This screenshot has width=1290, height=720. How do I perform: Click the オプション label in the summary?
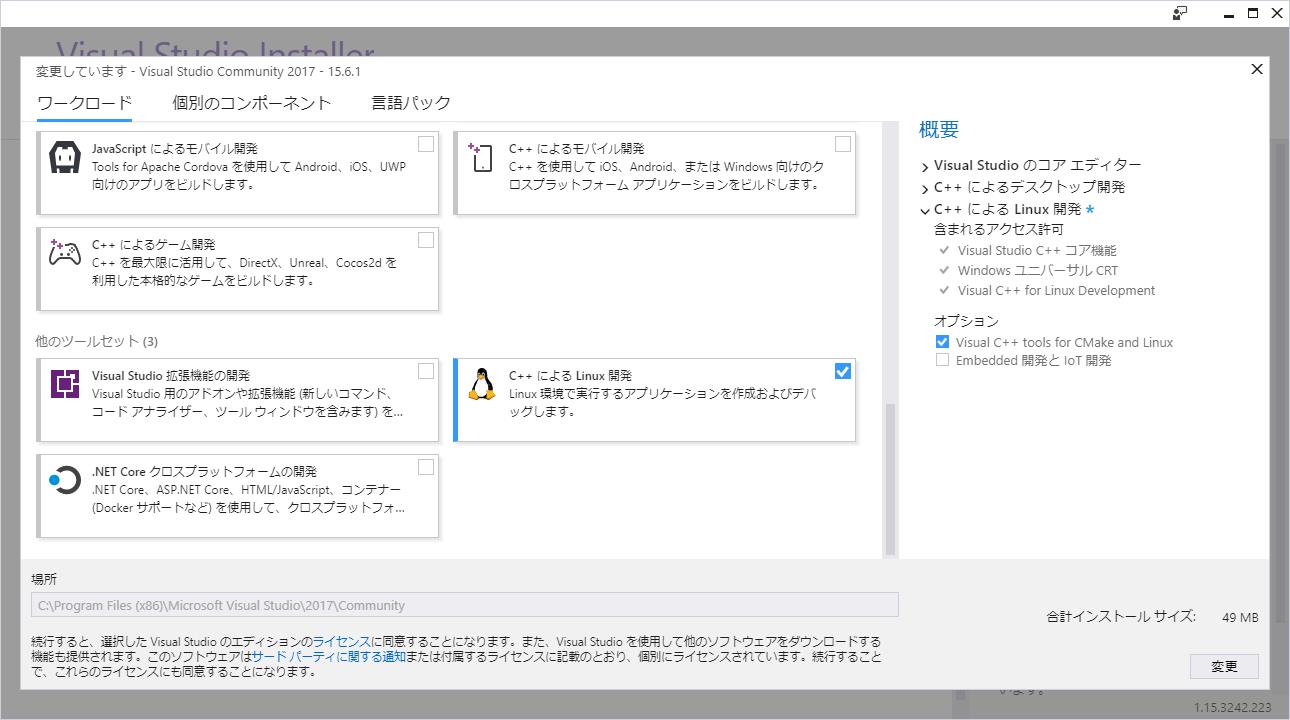click(x=966, y=321)
